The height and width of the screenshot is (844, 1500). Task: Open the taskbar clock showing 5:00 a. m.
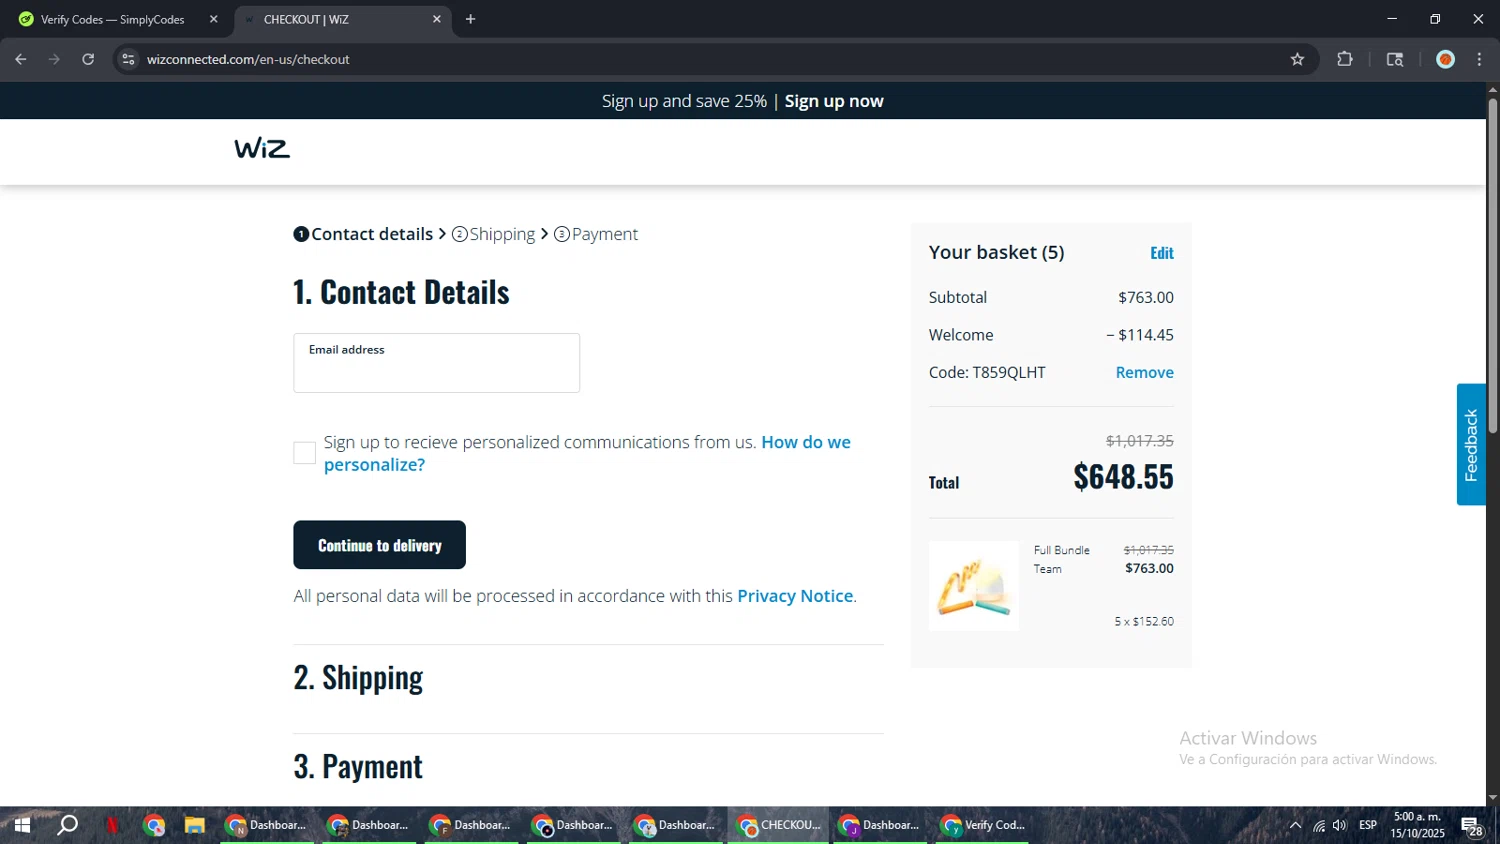[x=1417, y=825]
